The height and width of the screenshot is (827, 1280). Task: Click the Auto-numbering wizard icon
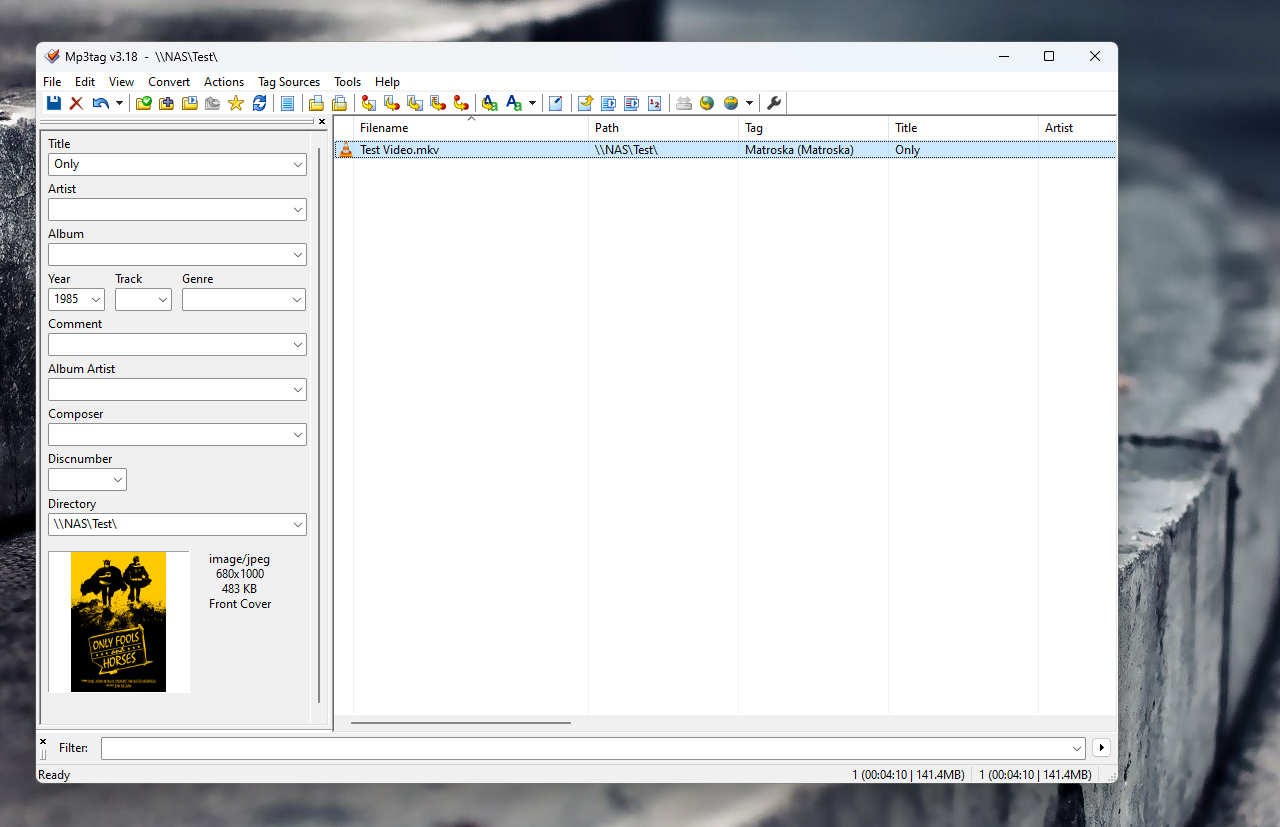point(654,103)
